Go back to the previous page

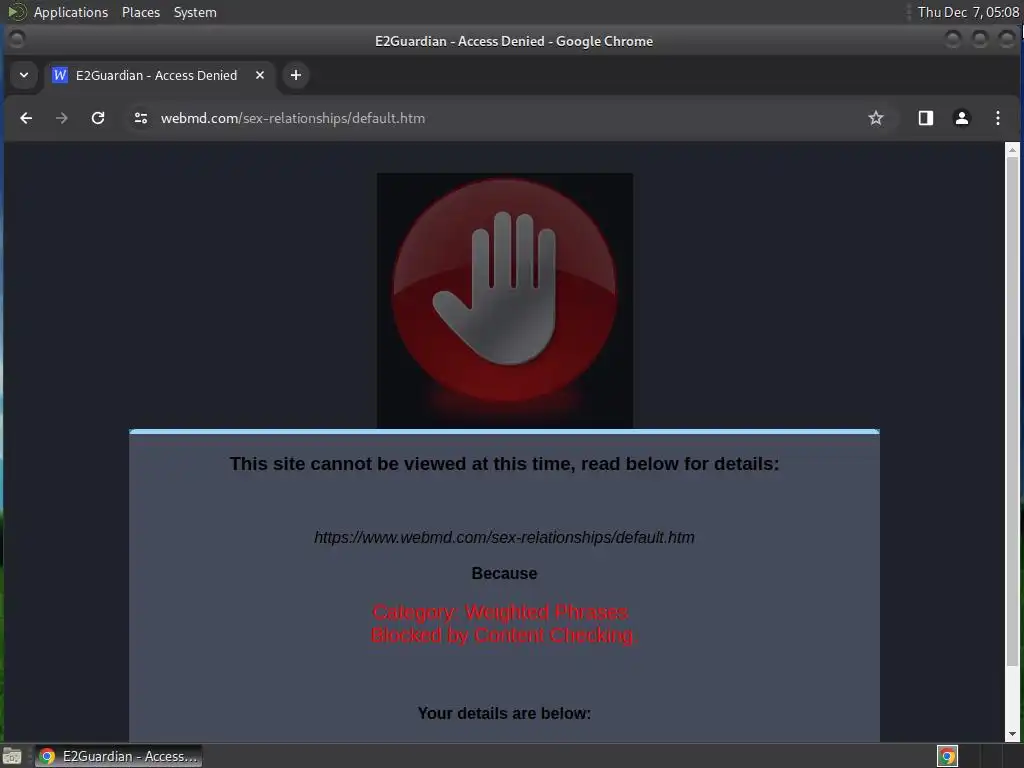[x=26, y=118]
